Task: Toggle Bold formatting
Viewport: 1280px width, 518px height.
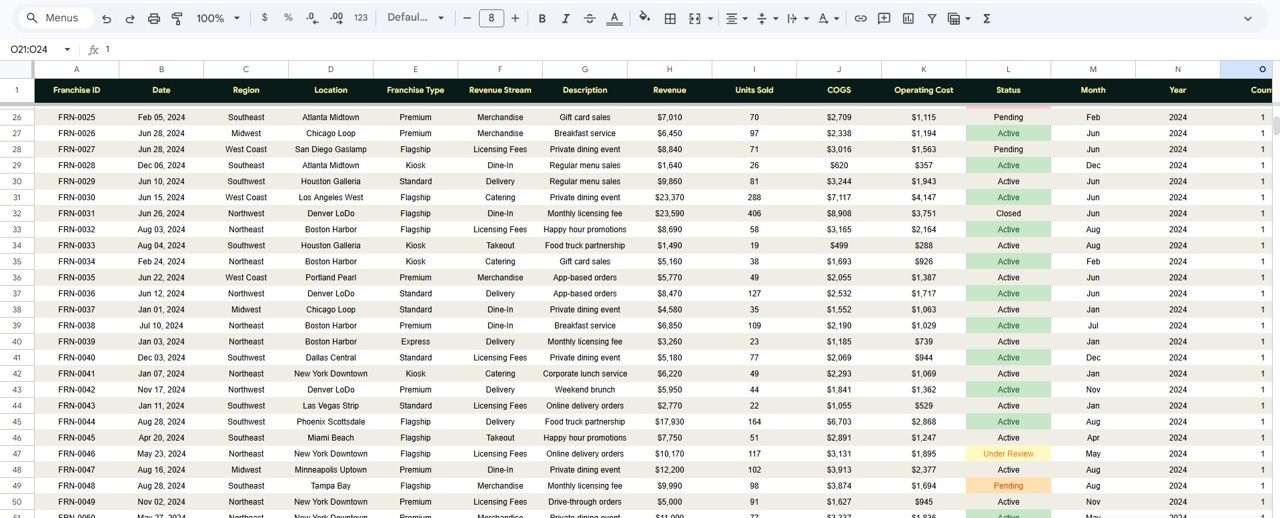Action: (542, 18)
